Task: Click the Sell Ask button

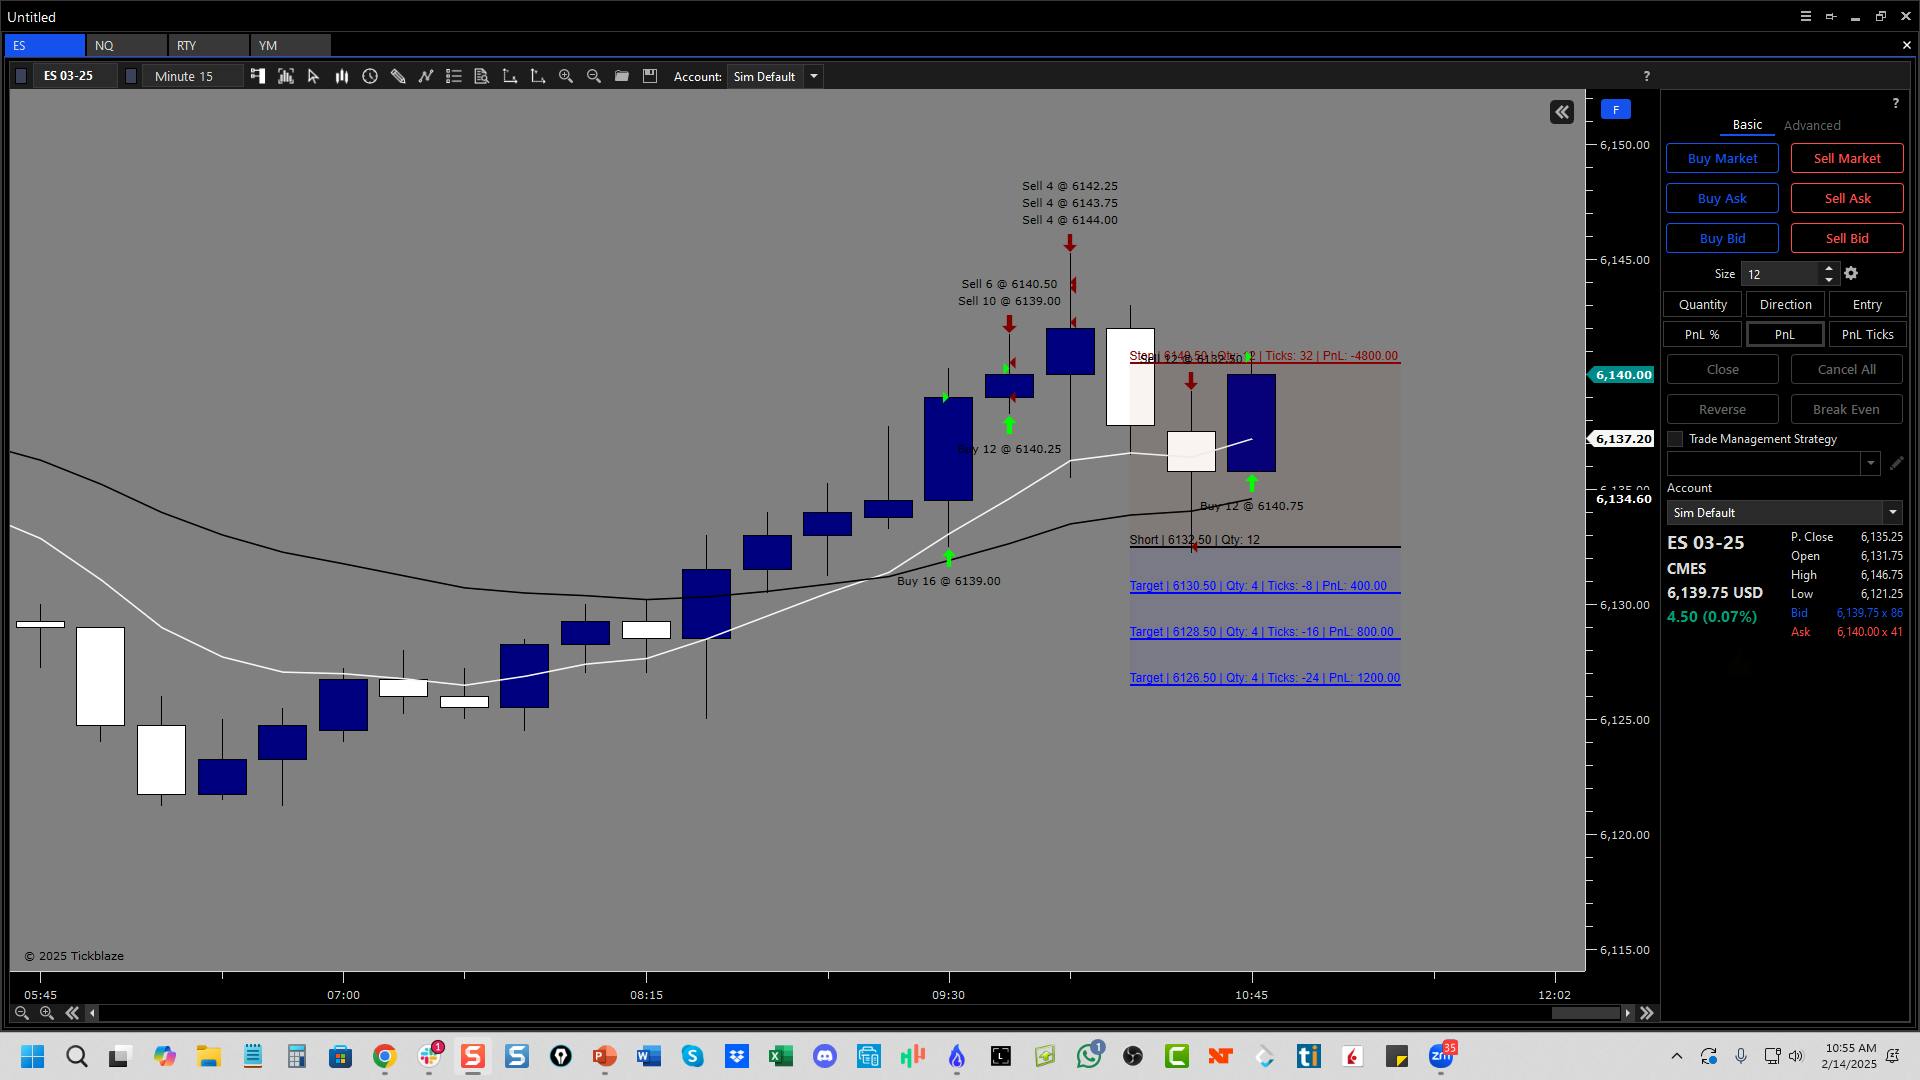Action: [x=1846, y=199]
